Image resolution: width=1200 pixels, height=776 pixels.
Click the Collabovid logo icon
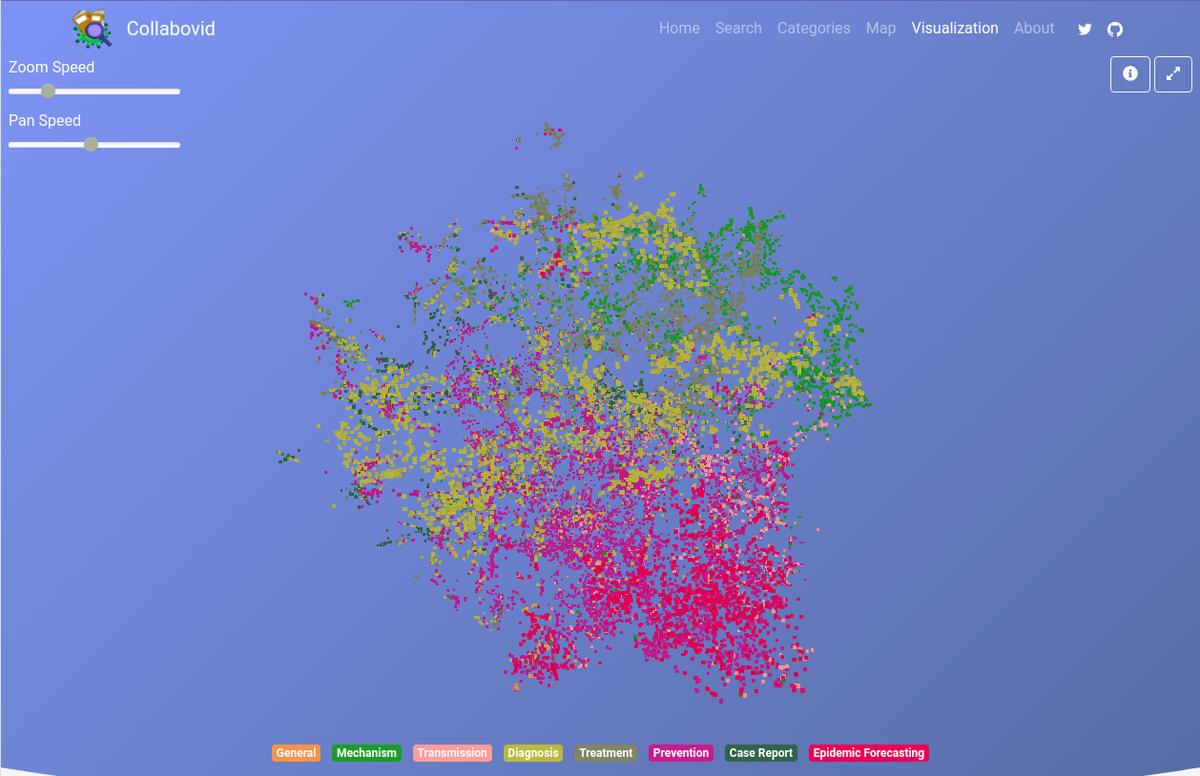pos(93,29)
